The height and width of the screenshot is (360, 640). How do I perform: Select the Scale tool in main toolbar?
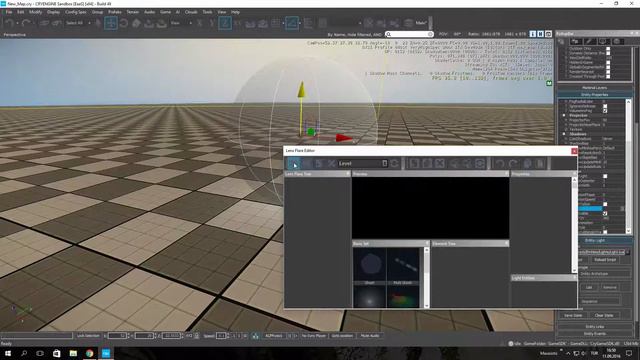(x=136, y=23)
